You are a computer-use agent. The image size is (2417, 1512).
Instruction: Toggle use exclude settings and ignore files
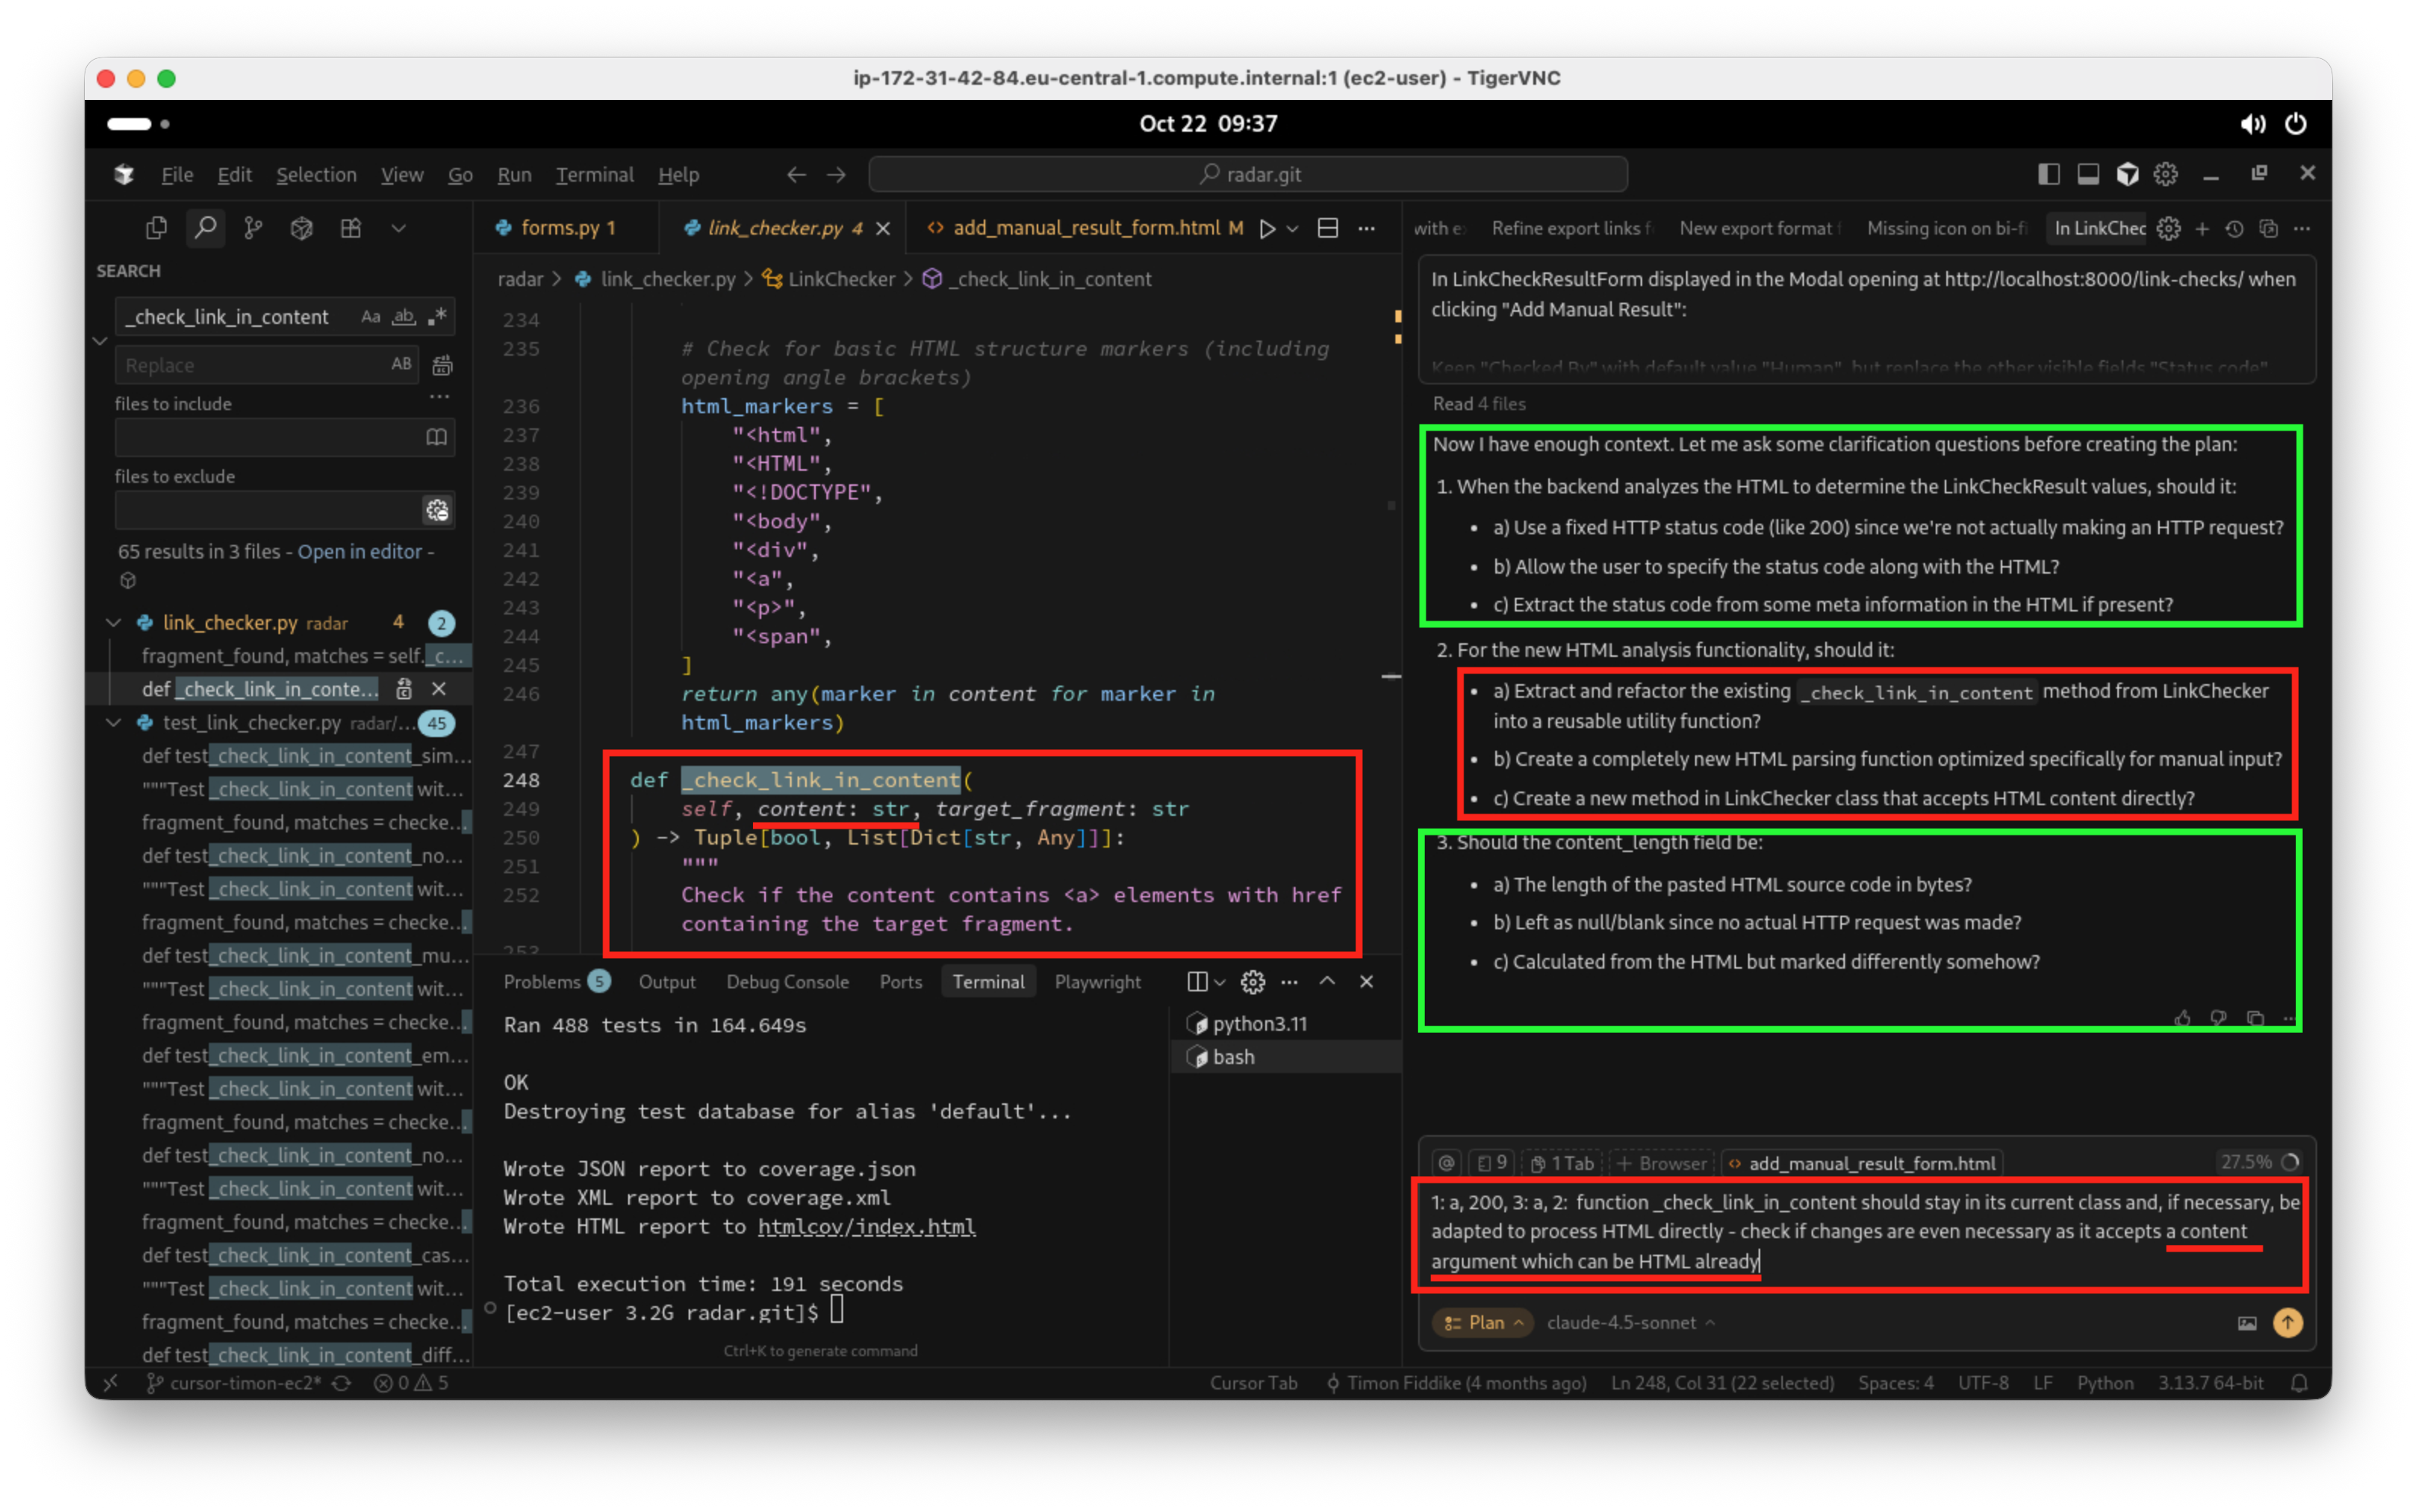pyautogui.click(x=437, y=510)
